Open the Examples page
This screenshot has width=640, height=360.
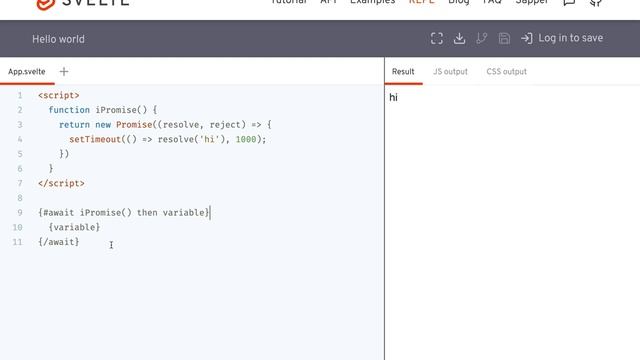pyautogui.click(x=373, y=2)
